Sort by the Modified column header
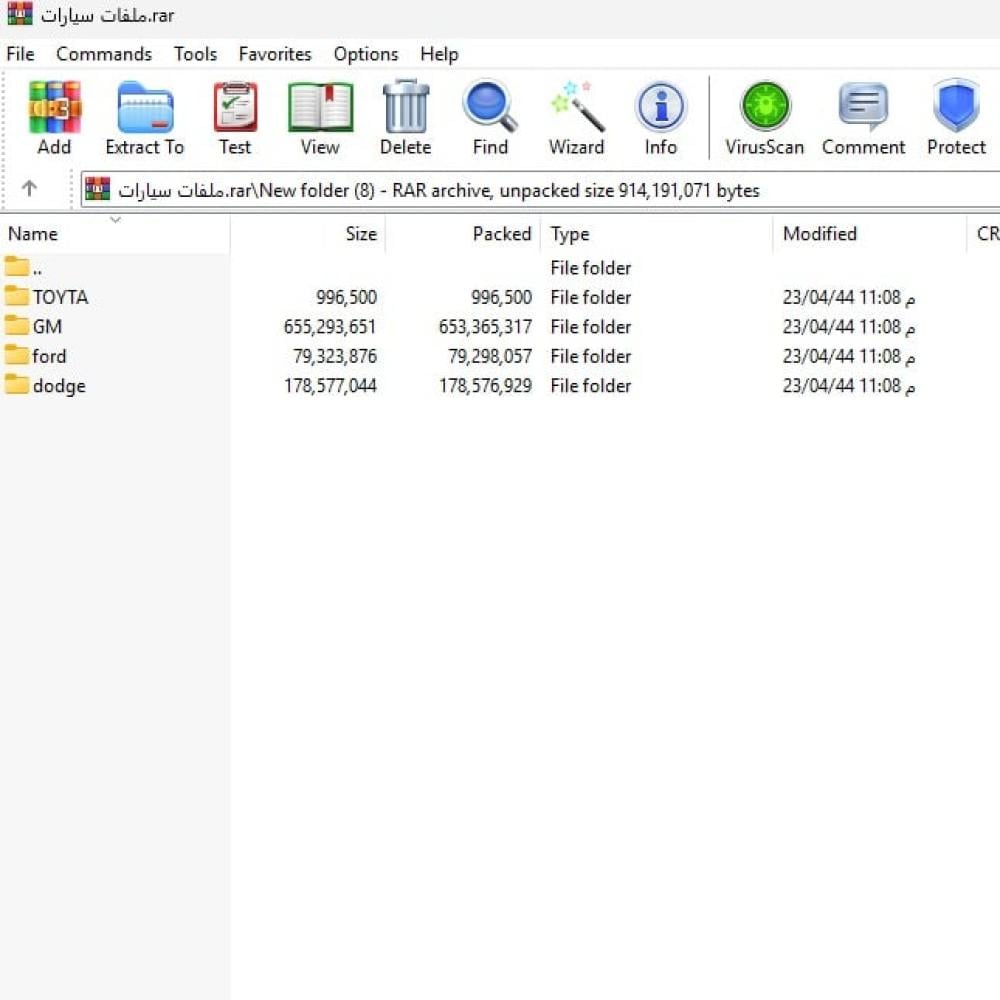Image resolution: width=1000 pixels, height=1000 pixels. coord(819,234)
